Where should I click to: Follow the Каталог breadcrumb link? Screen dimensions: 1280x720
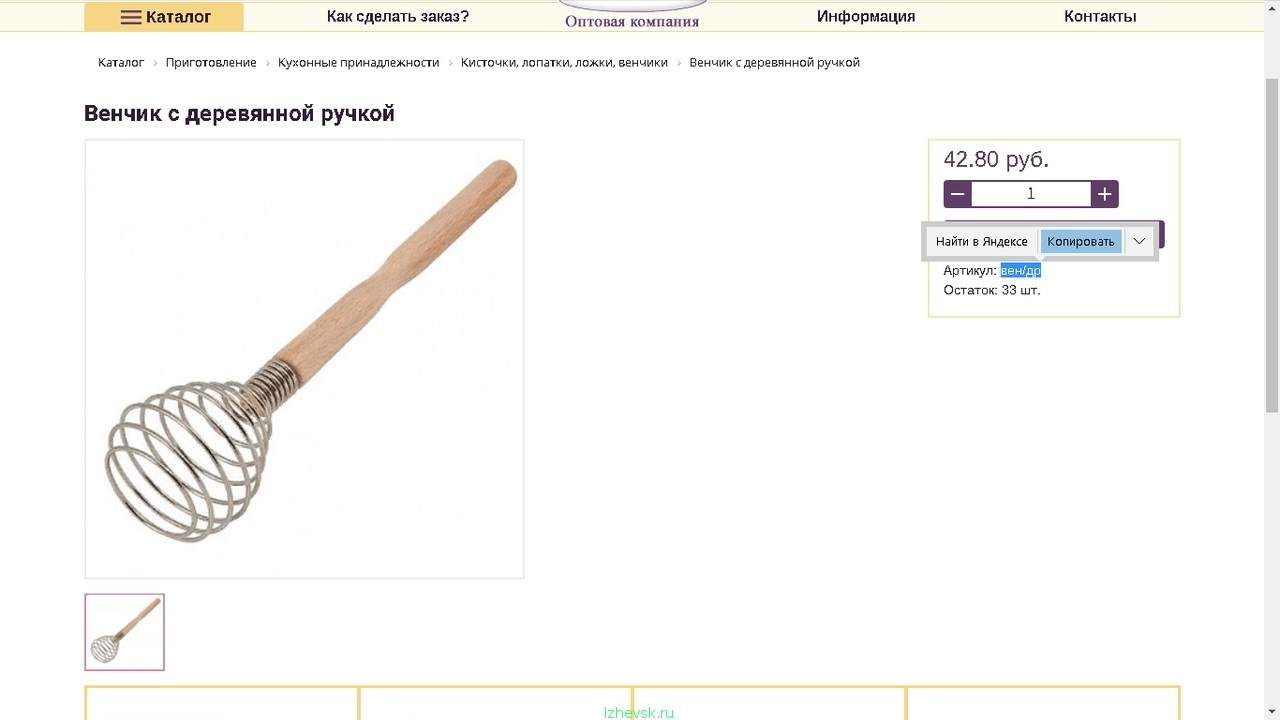pos(121,62)
